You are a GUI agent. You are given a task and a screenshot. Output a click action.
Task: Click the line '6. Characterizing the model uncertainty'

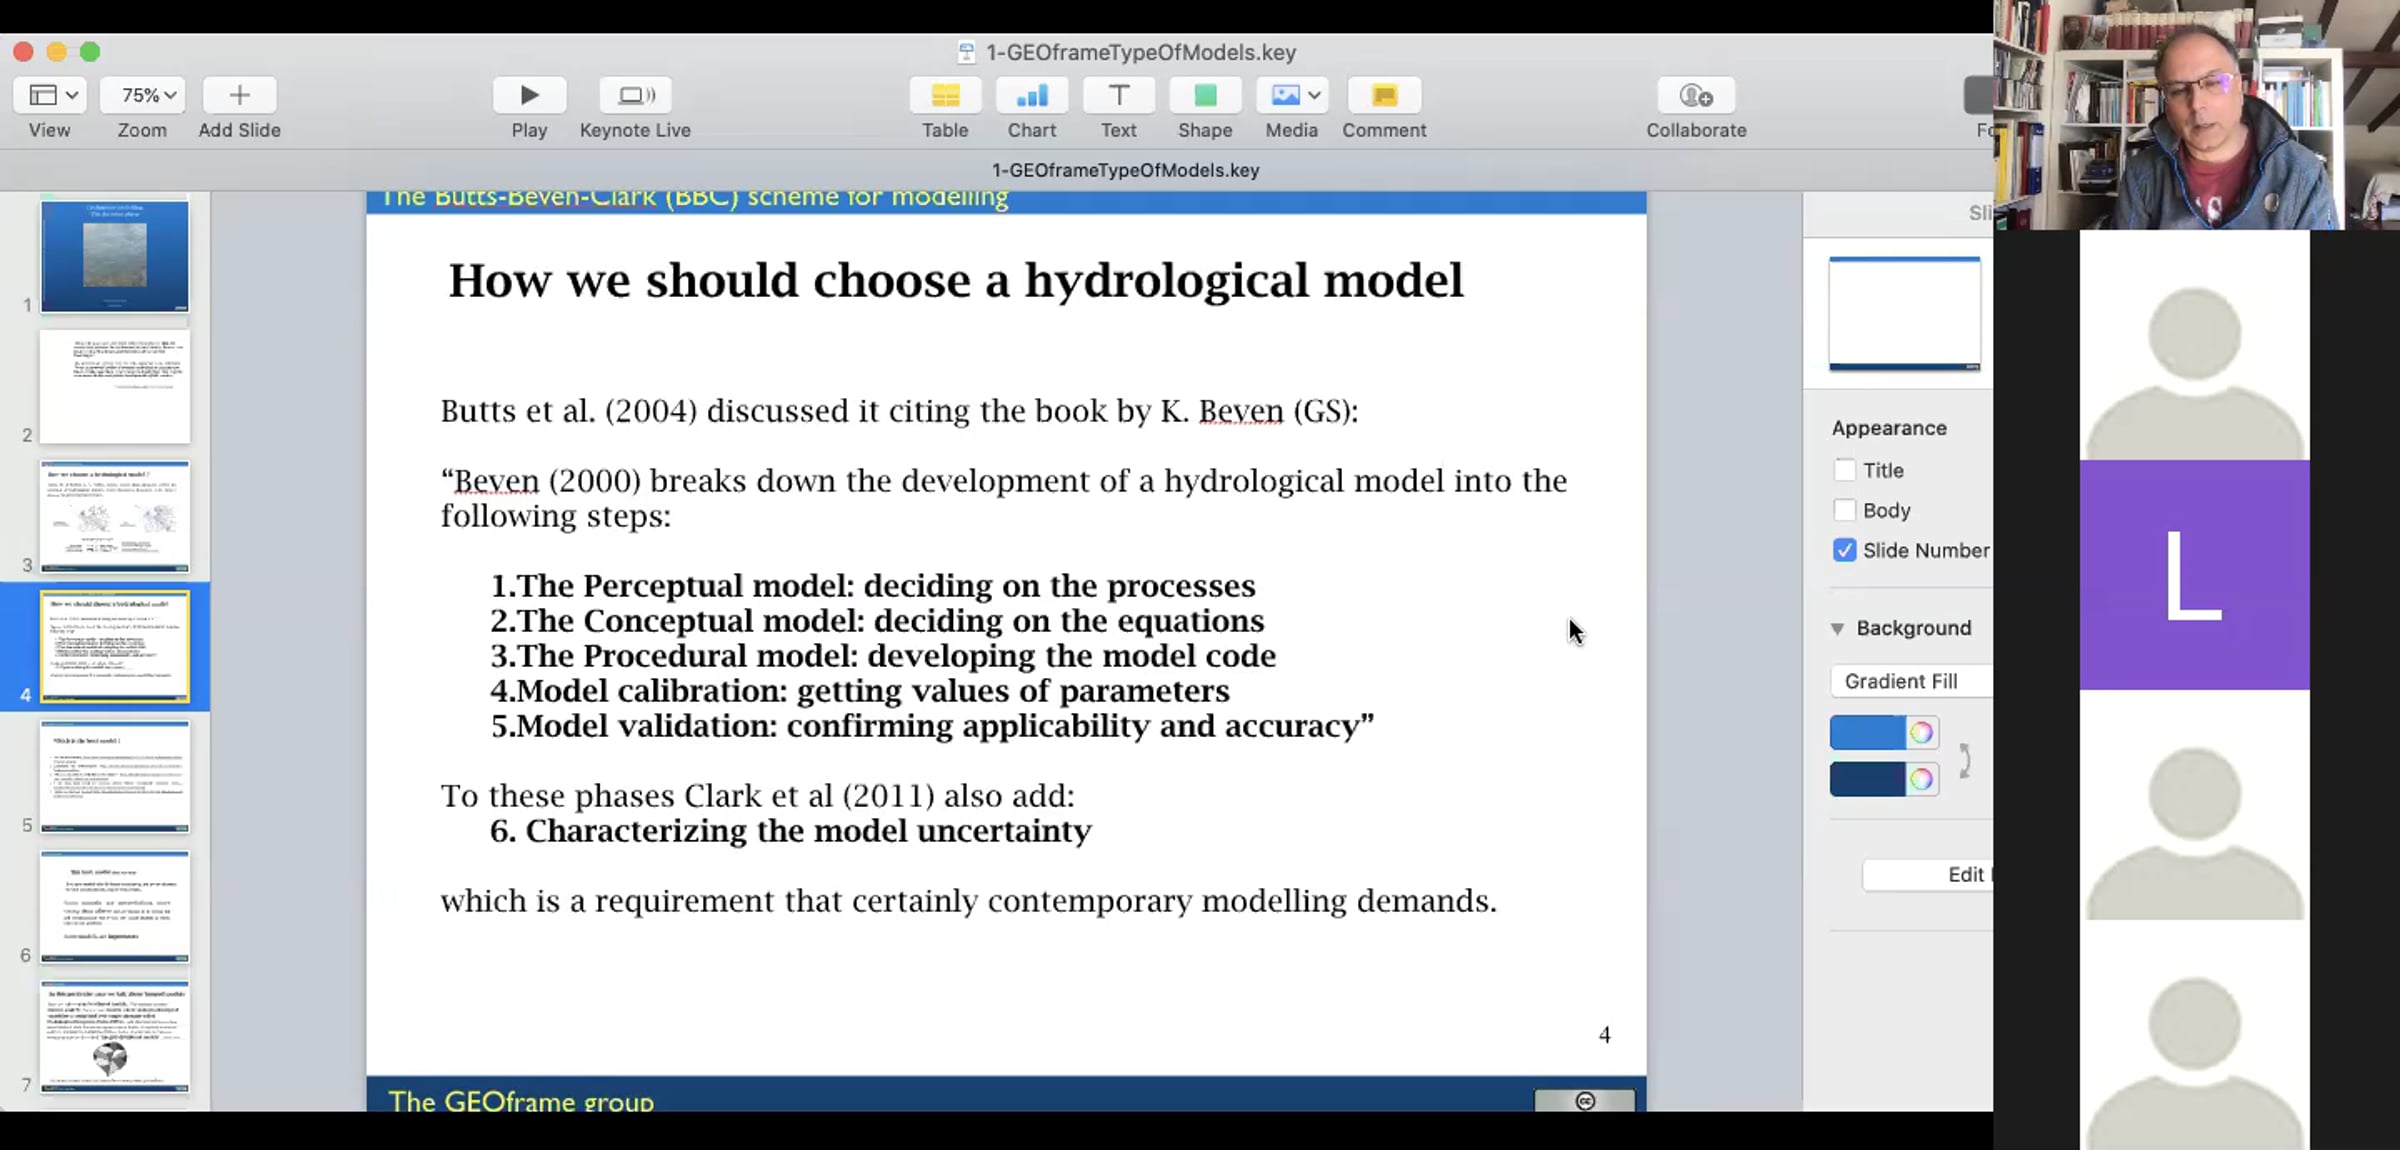(790, 831)
